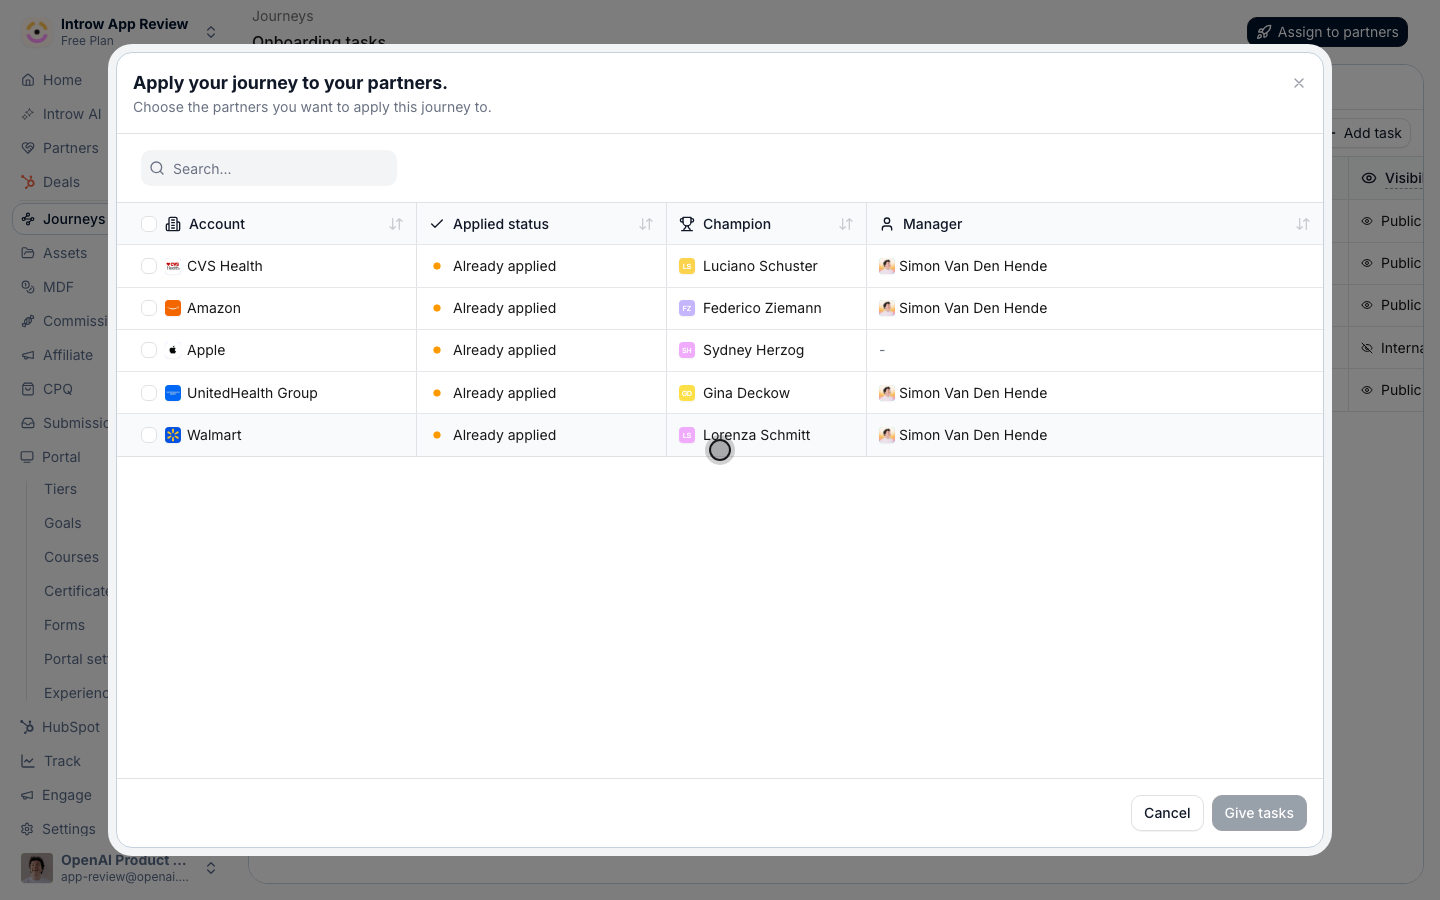Click the Deals HubSpot icon
The height and width of the screenshot is (900, 1440).
28,182
